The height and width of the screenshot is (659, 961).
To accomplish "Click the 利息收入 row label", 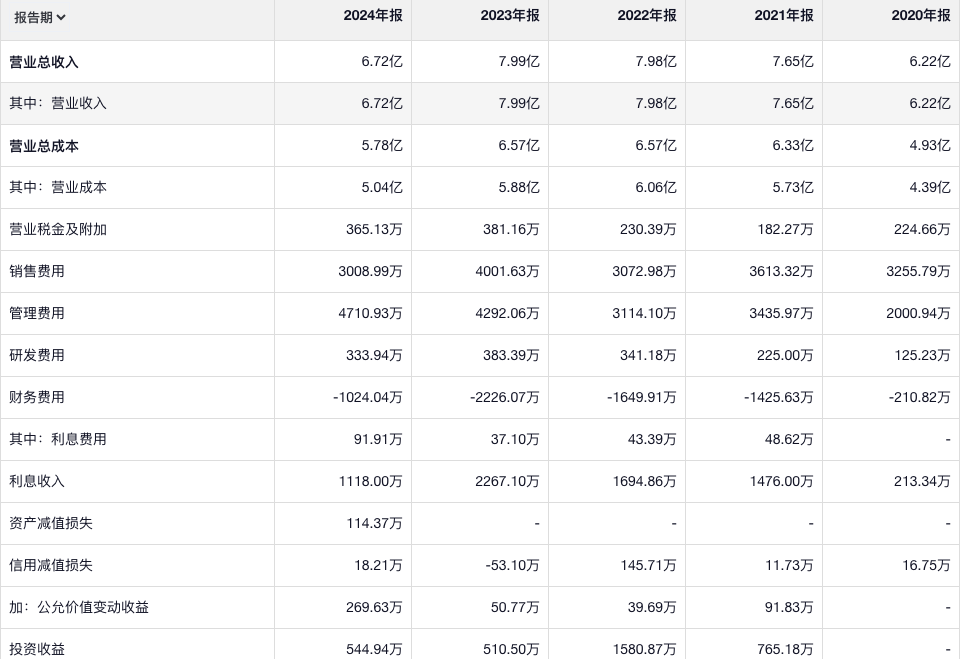I will click(x=37, y=481).
